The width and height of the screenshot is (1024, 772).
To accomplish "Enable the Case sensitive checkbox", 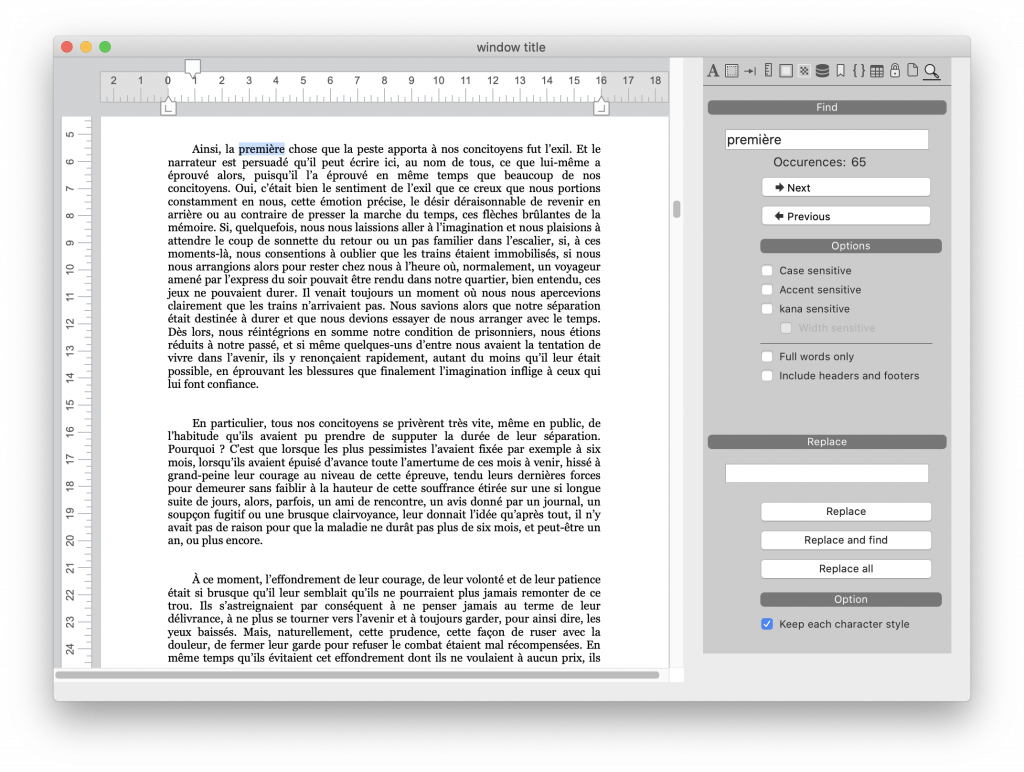I will (767, 270).
